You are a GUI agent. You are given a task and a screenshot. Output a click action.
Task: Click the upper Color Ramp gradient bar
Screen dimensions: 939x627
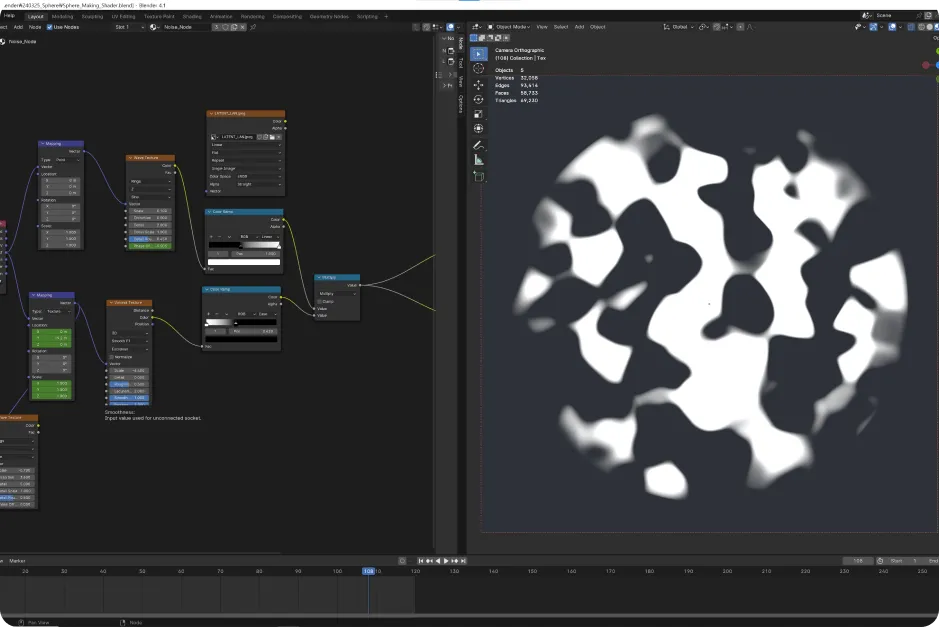[x=244, y=245]
